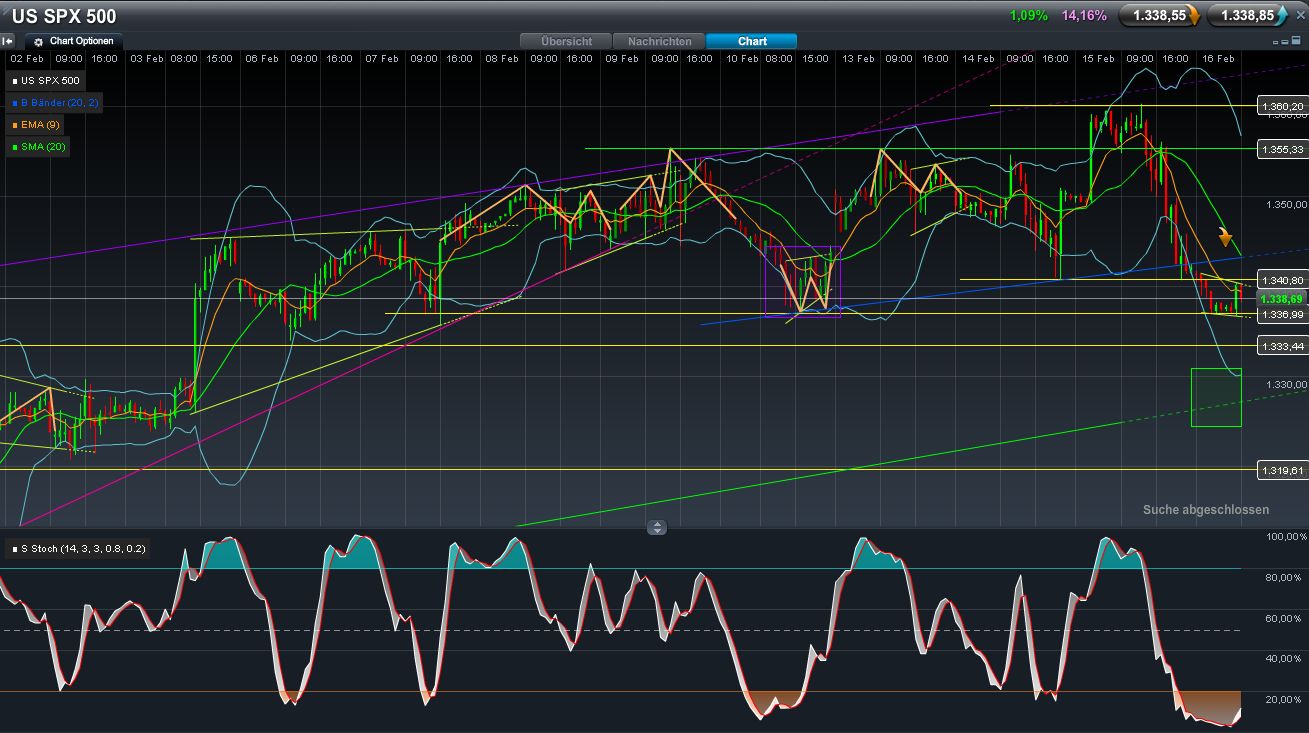Click the 07 Feb date on time axis
Viewport: 1309px width, 733px height.
click(x=382, y=59)
